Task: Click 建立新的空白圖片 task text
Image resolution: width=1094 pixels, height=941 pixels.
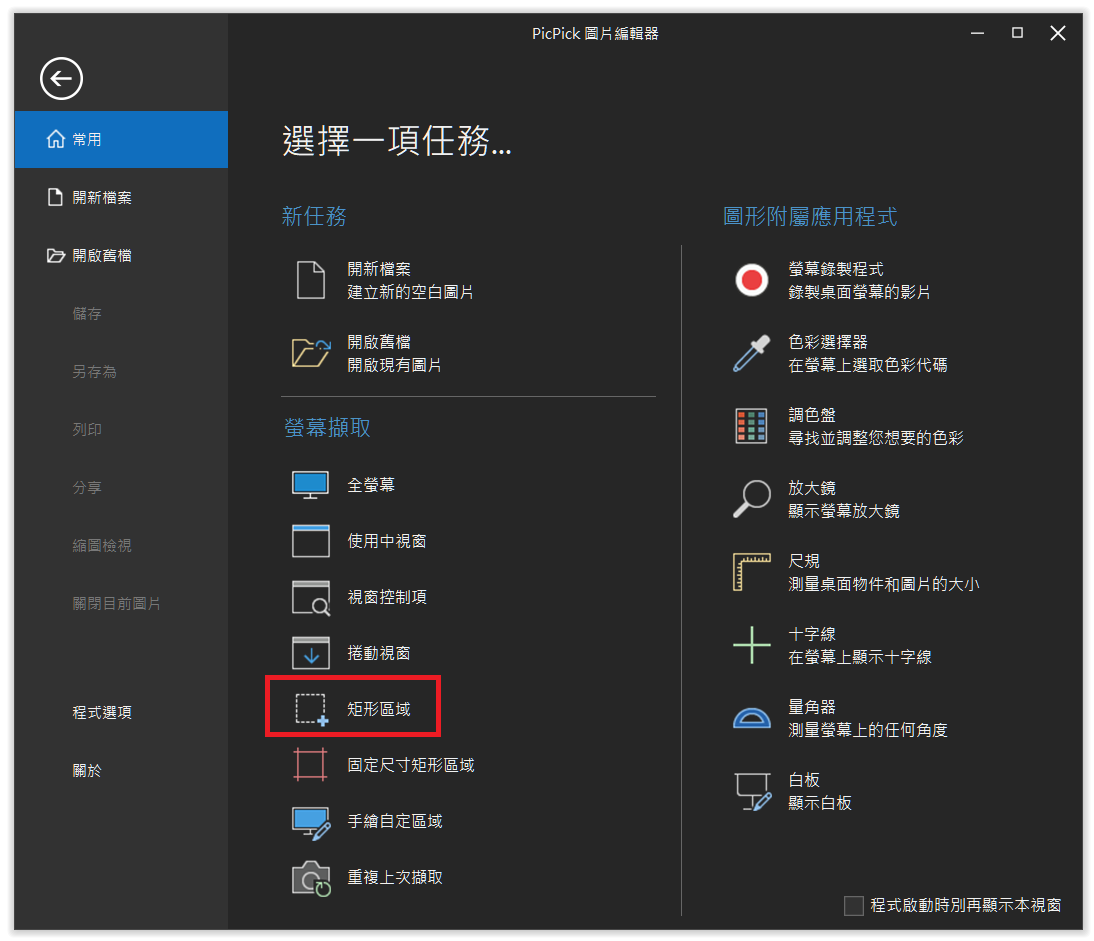Action: 410,292
